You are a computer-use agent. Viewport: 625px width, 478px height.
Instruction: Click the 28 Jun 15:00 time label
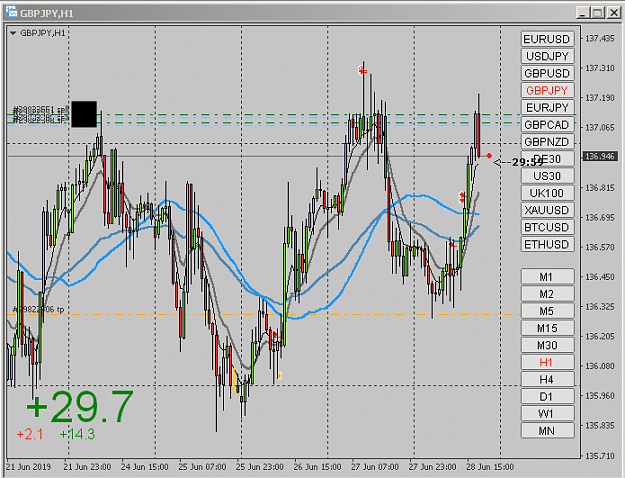tap(490, 467)
